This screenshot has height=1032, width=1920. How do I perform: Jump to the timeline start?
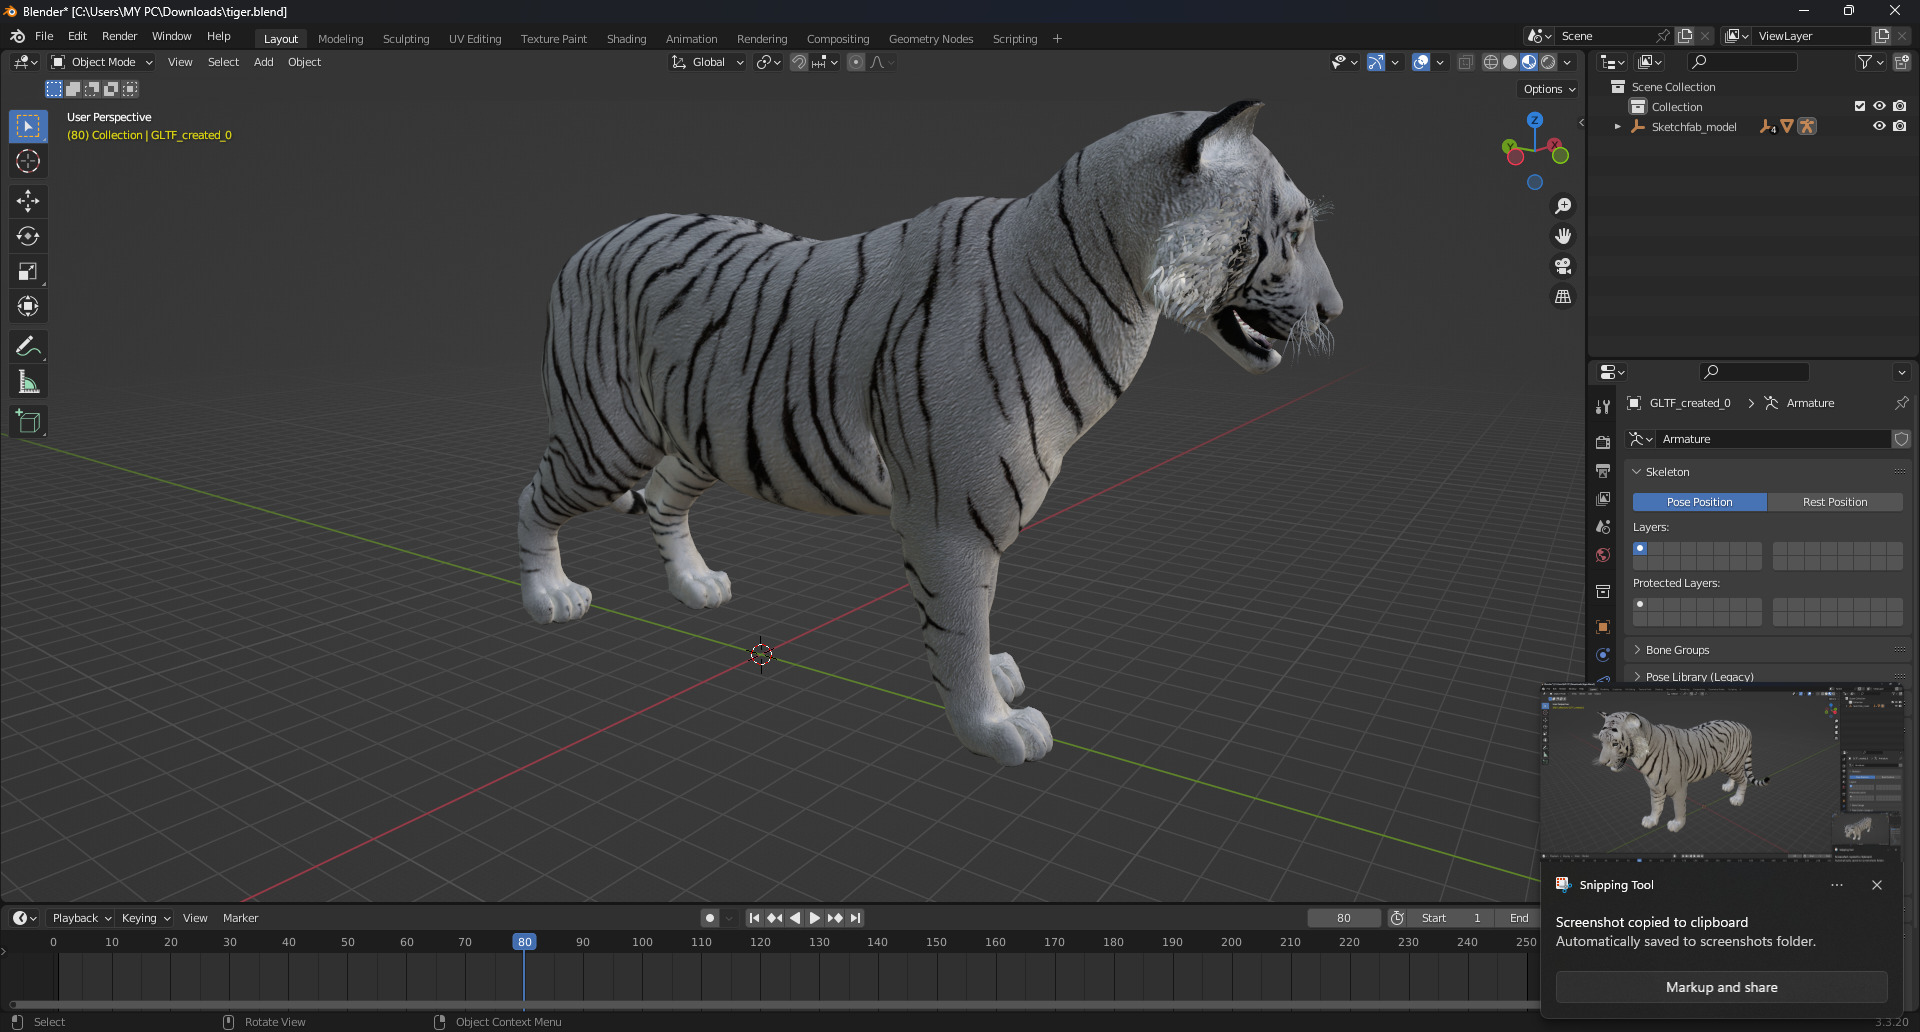[754, 918]
